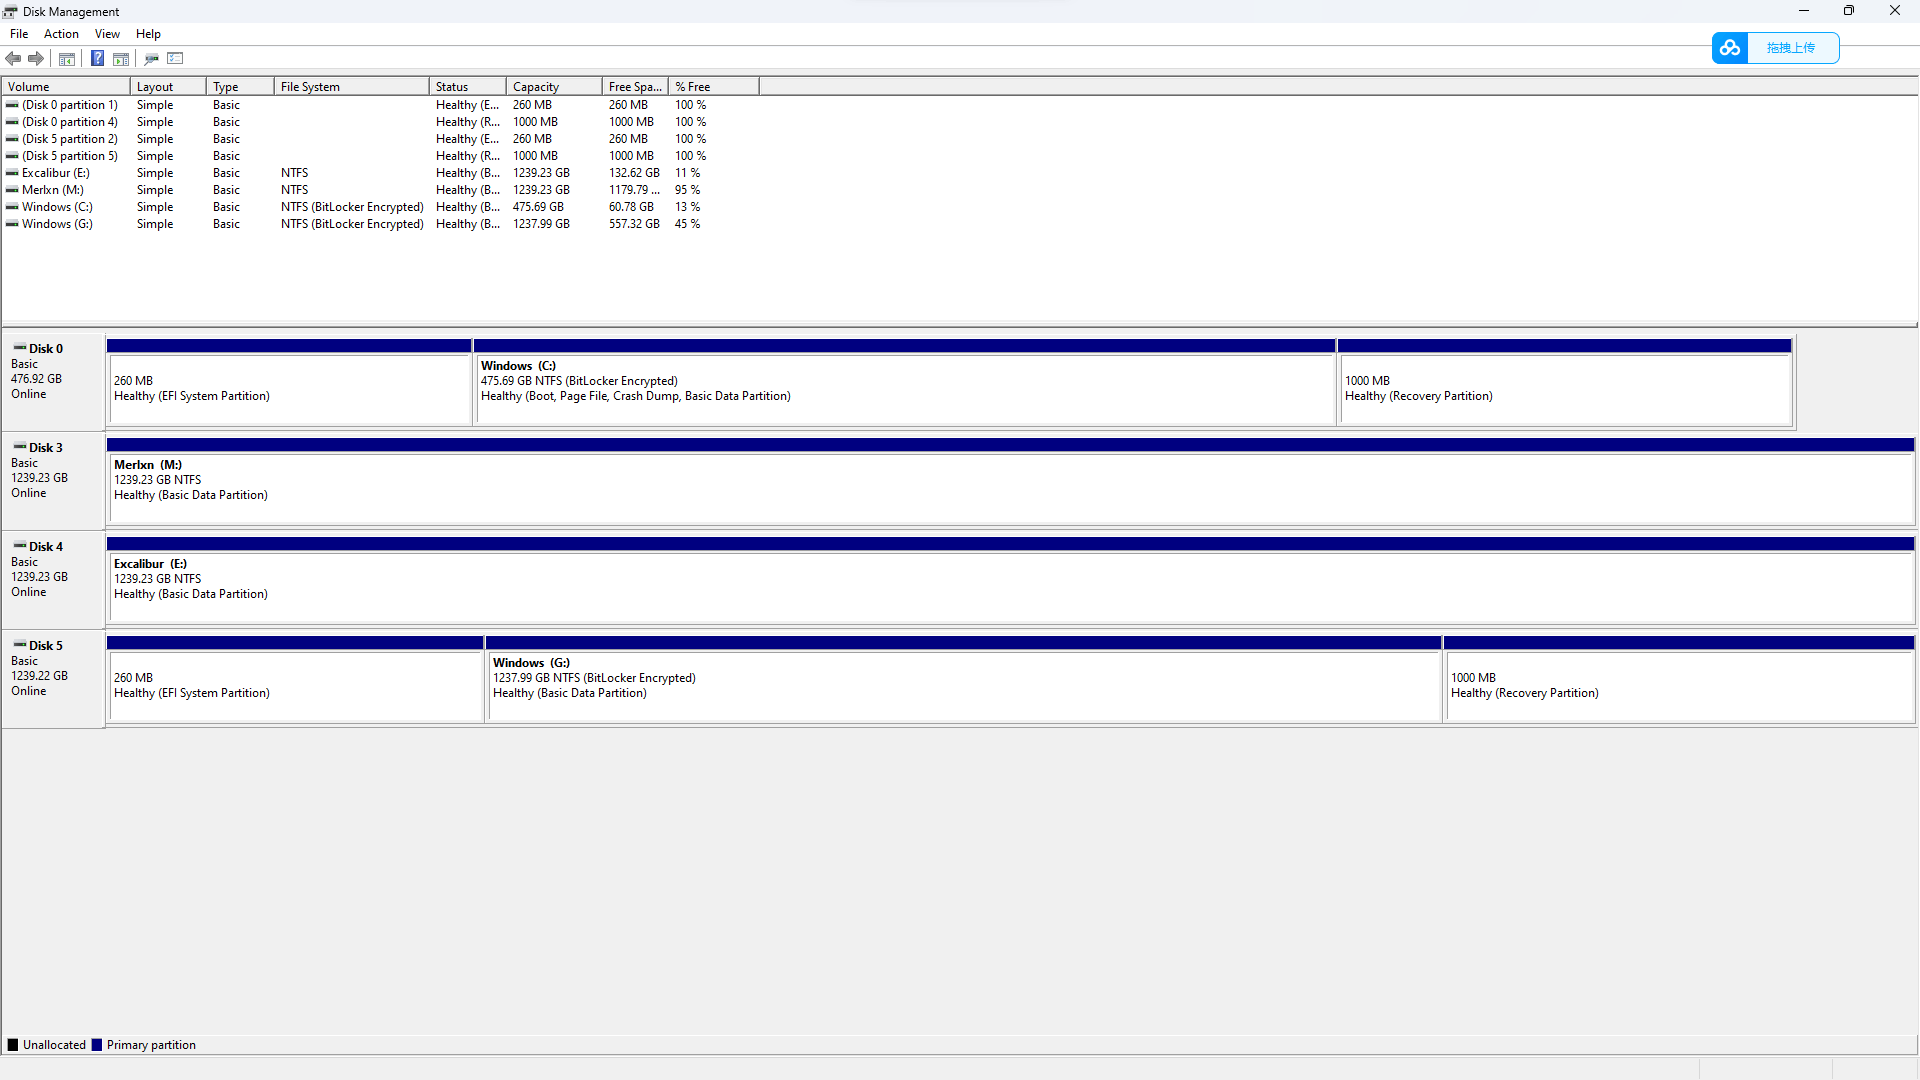Open Help via blue question mark icon

pos(97,58)
